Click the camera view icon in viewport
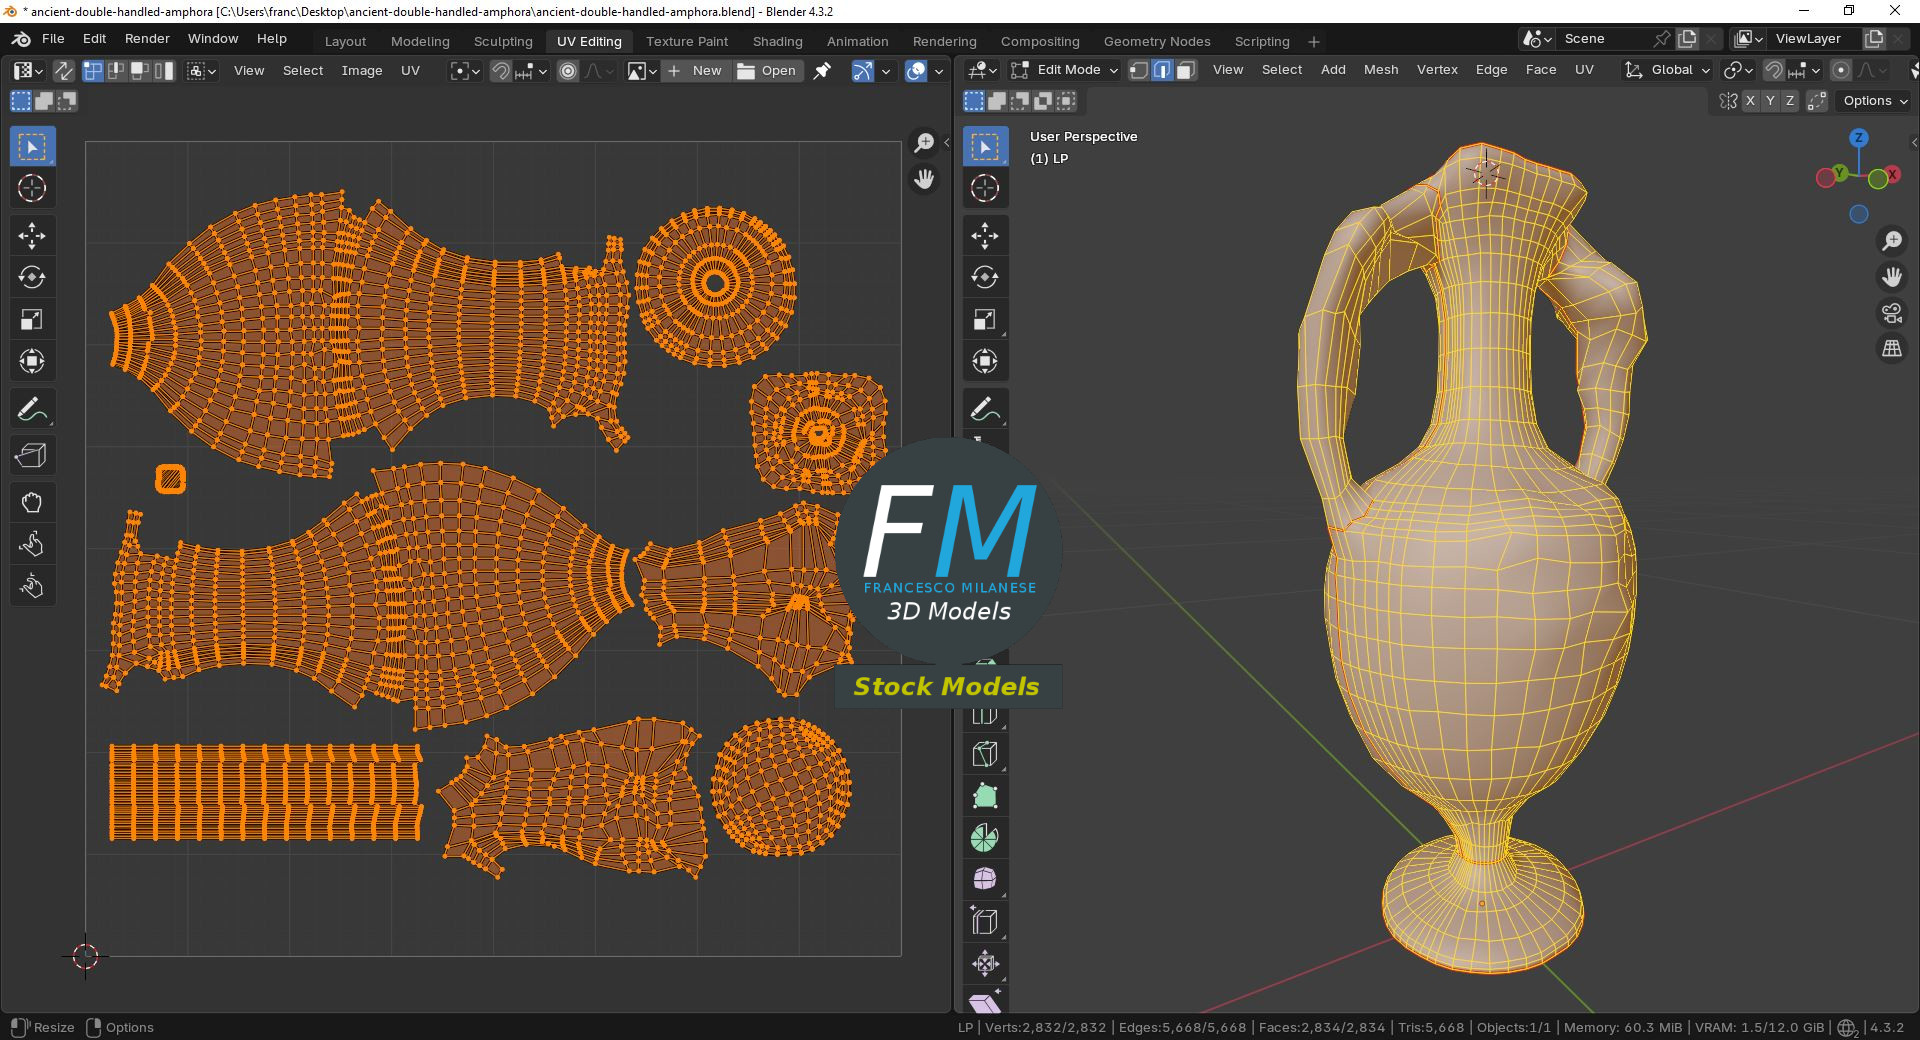 (1891, 313)
